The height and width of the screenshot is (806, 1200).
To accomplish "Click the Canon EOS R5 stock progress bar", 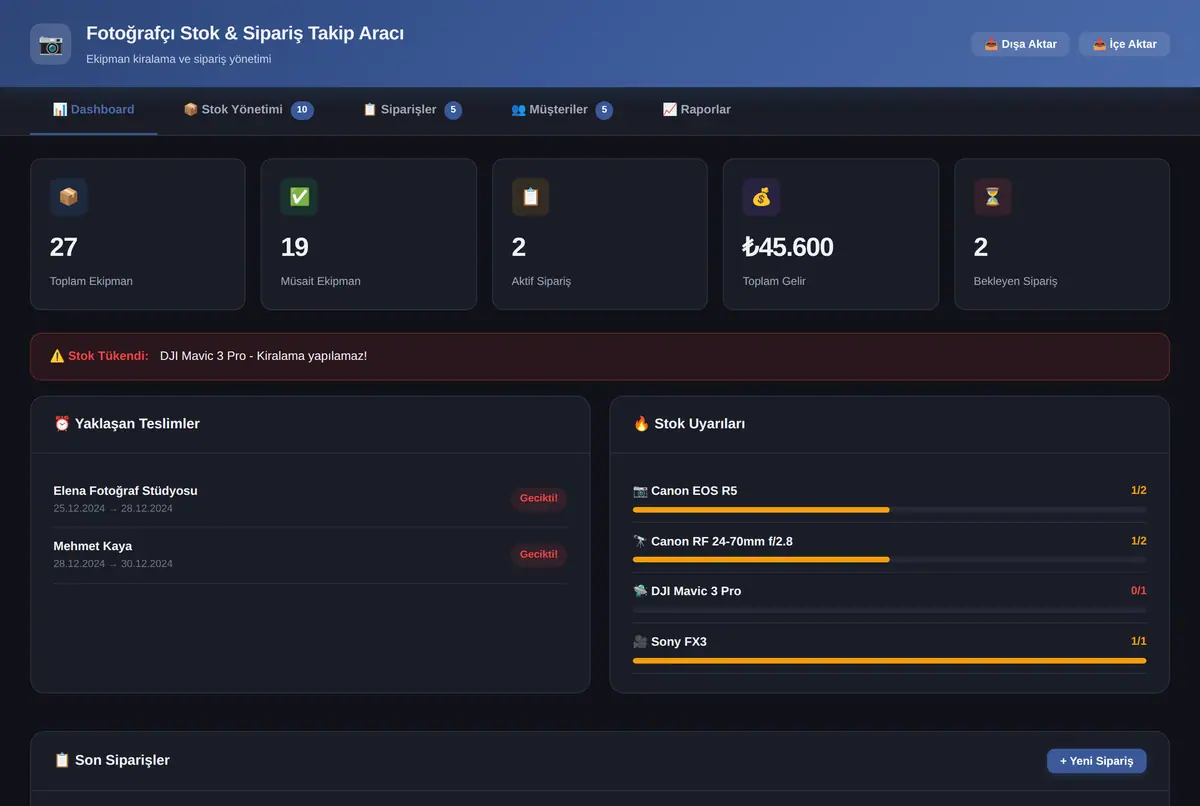I will [x=890, y=510].
